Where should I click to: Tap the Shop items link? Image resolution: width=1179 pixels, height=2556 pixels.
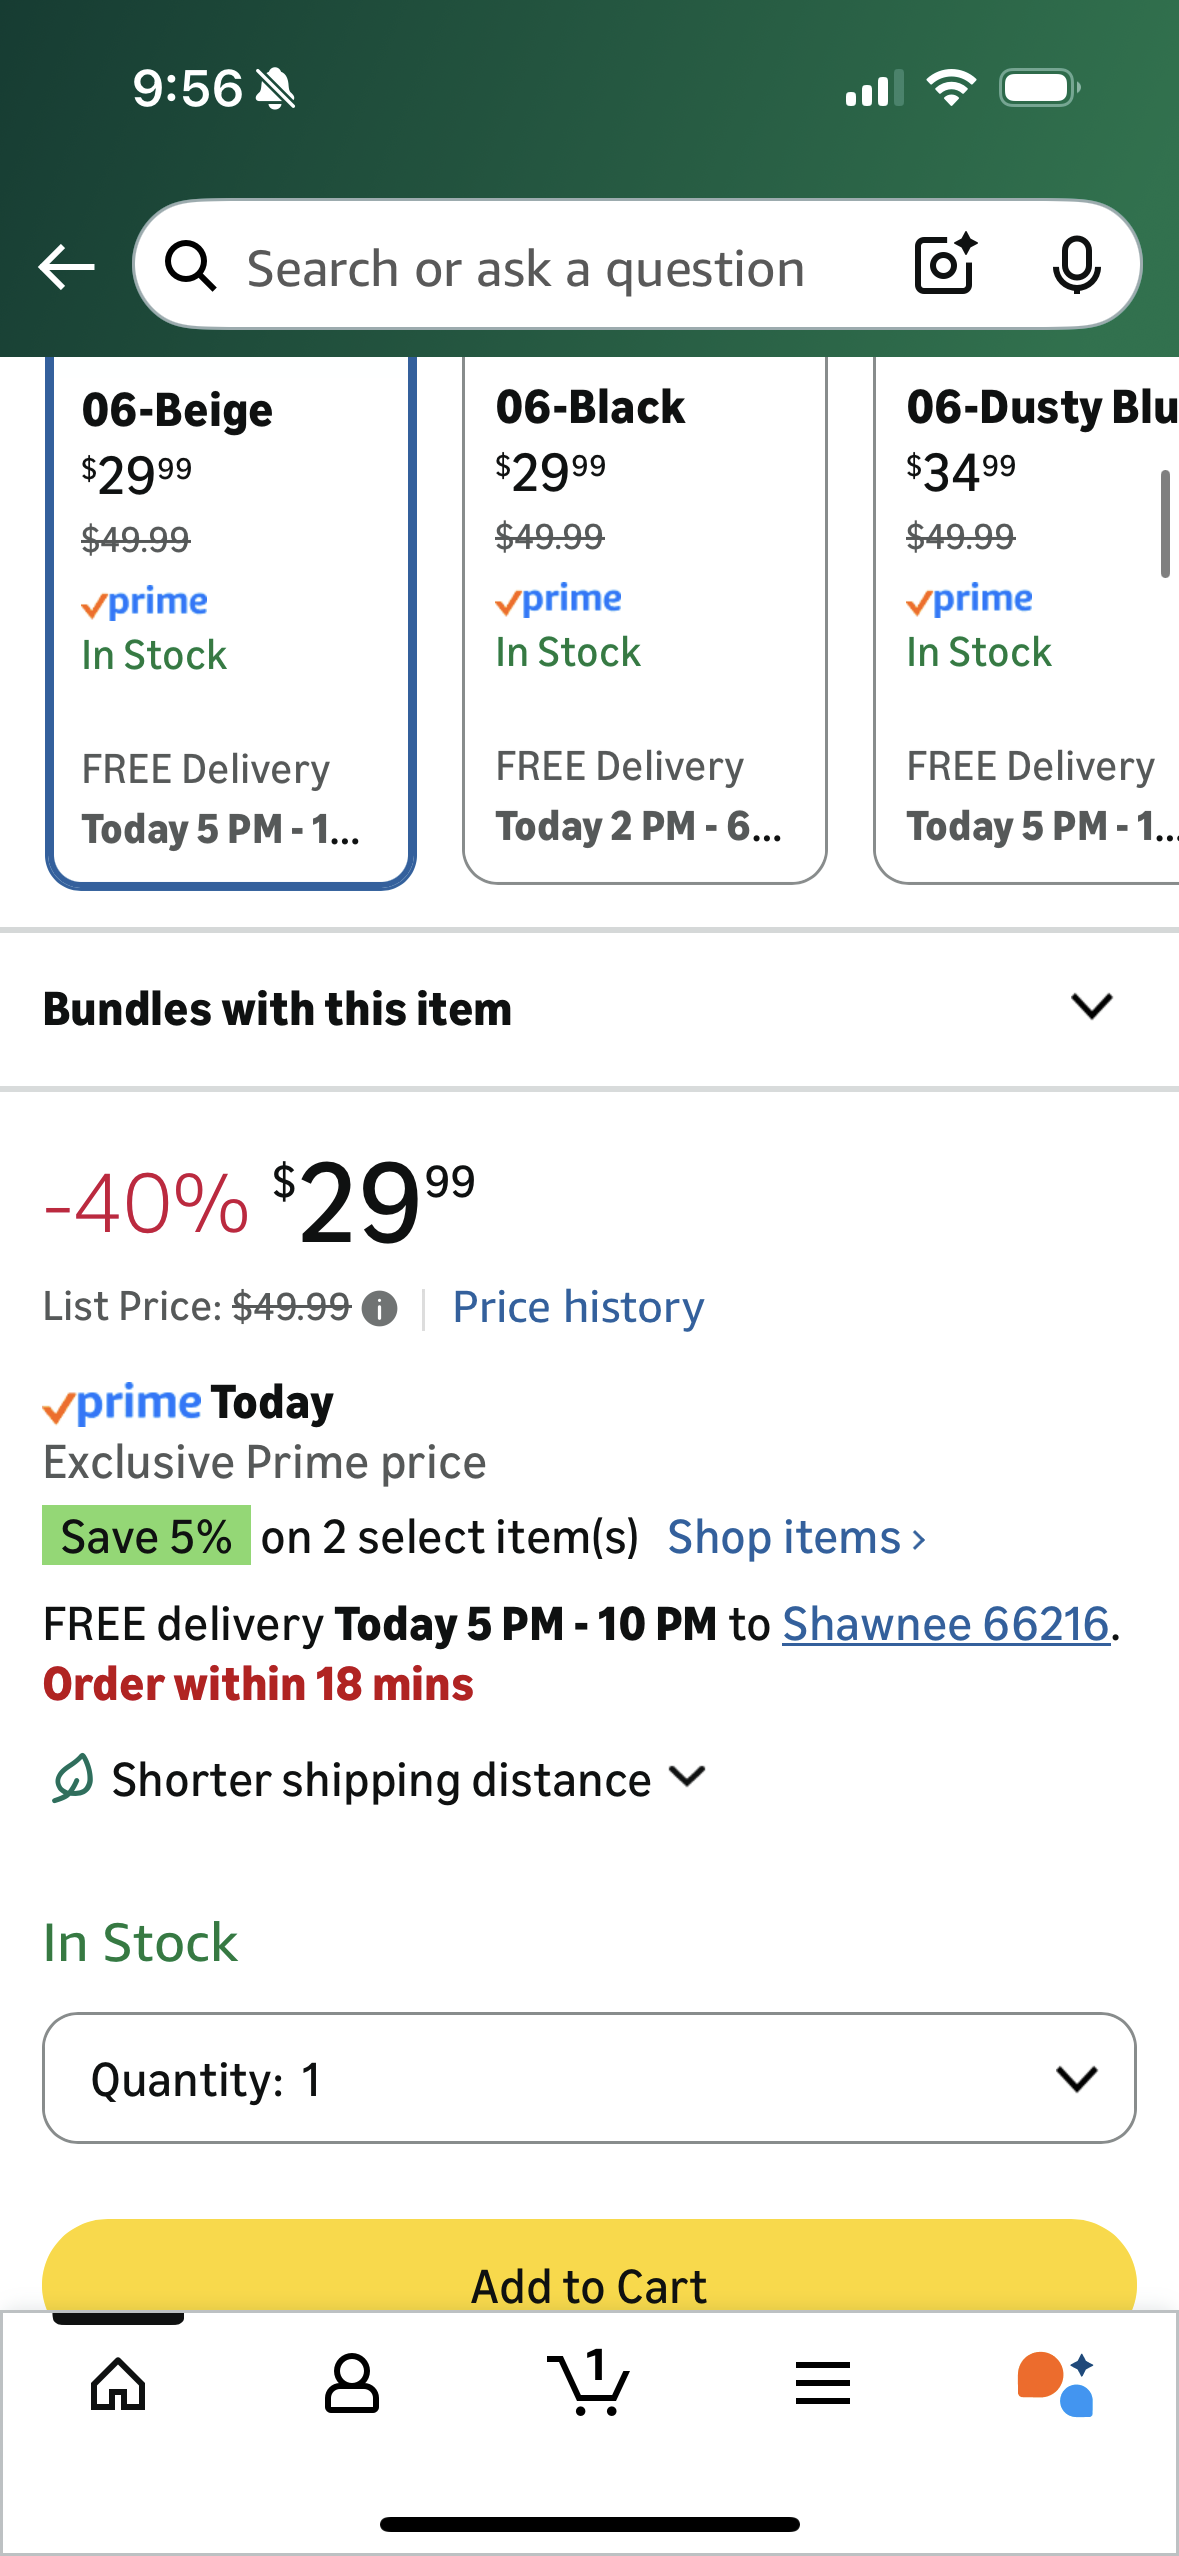[x=796, y=1537]
